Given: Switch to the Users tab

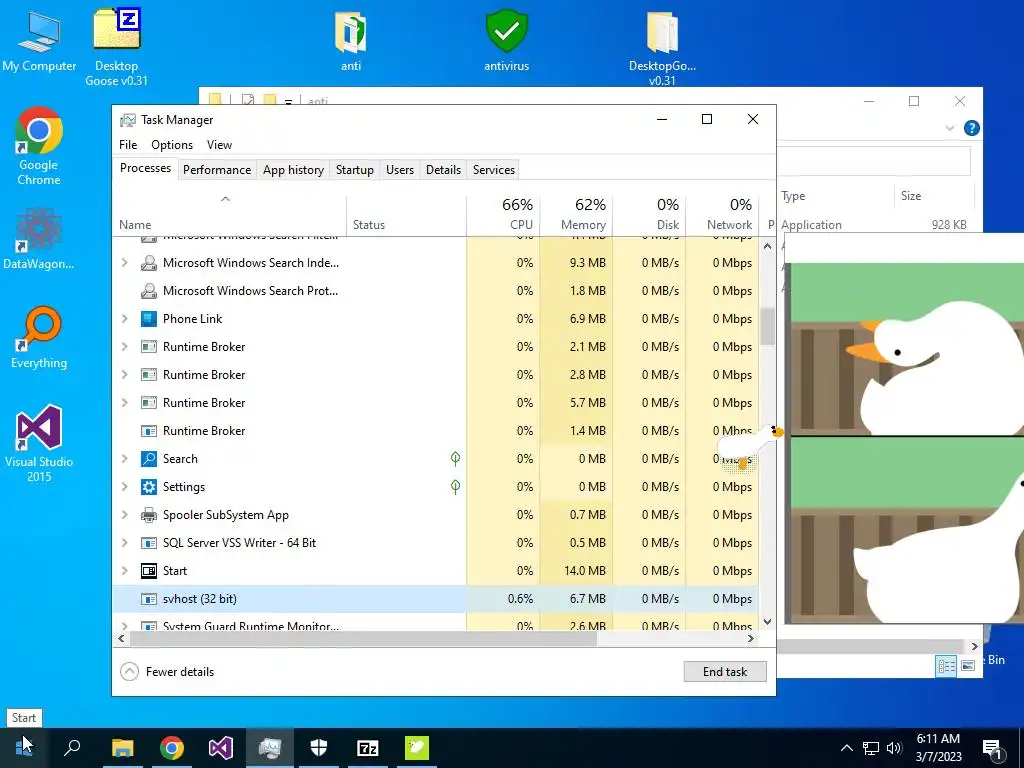Looking at the screenshot, I should click(x=400, y=170).
